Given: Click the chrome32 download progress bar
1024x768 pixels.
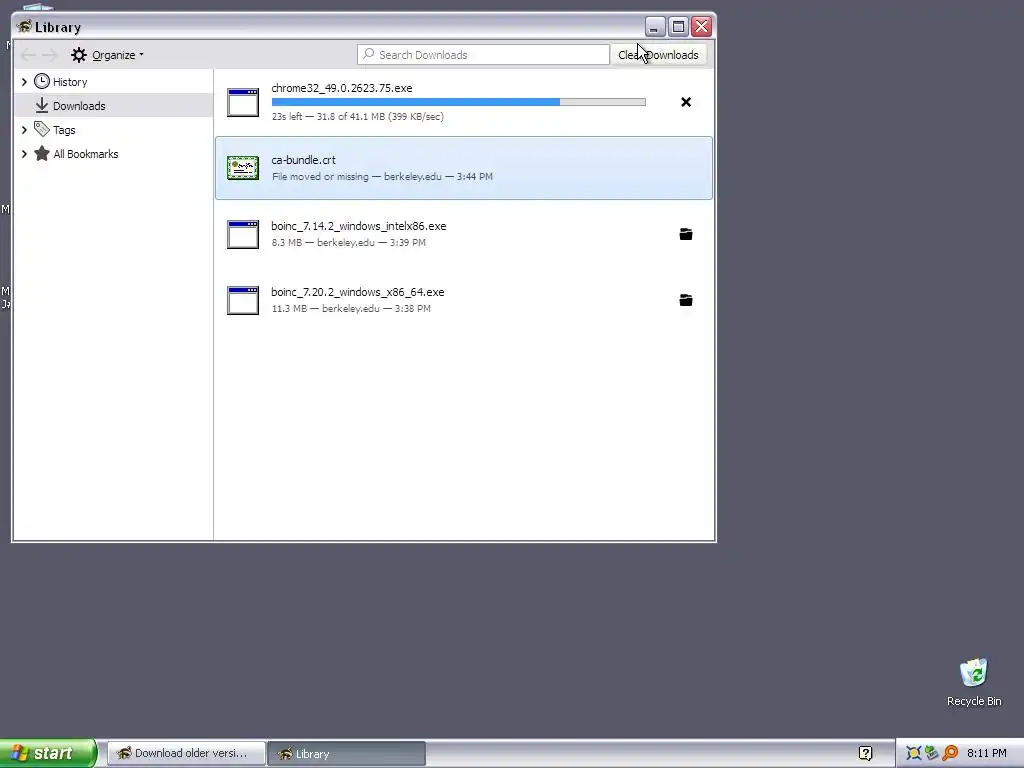Looking at the screenshot, I should click(458, 102).
